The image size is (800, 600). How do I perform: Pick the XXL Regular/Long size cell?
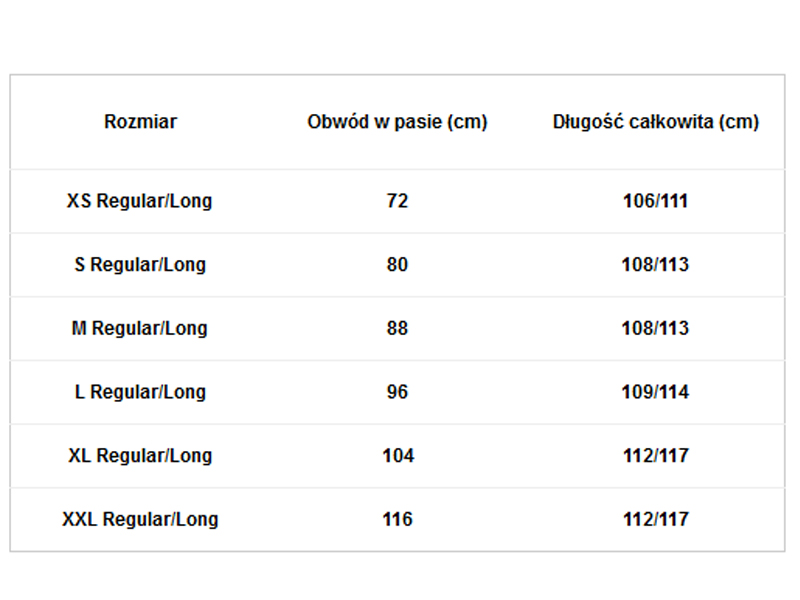click(x=140, y=520)
